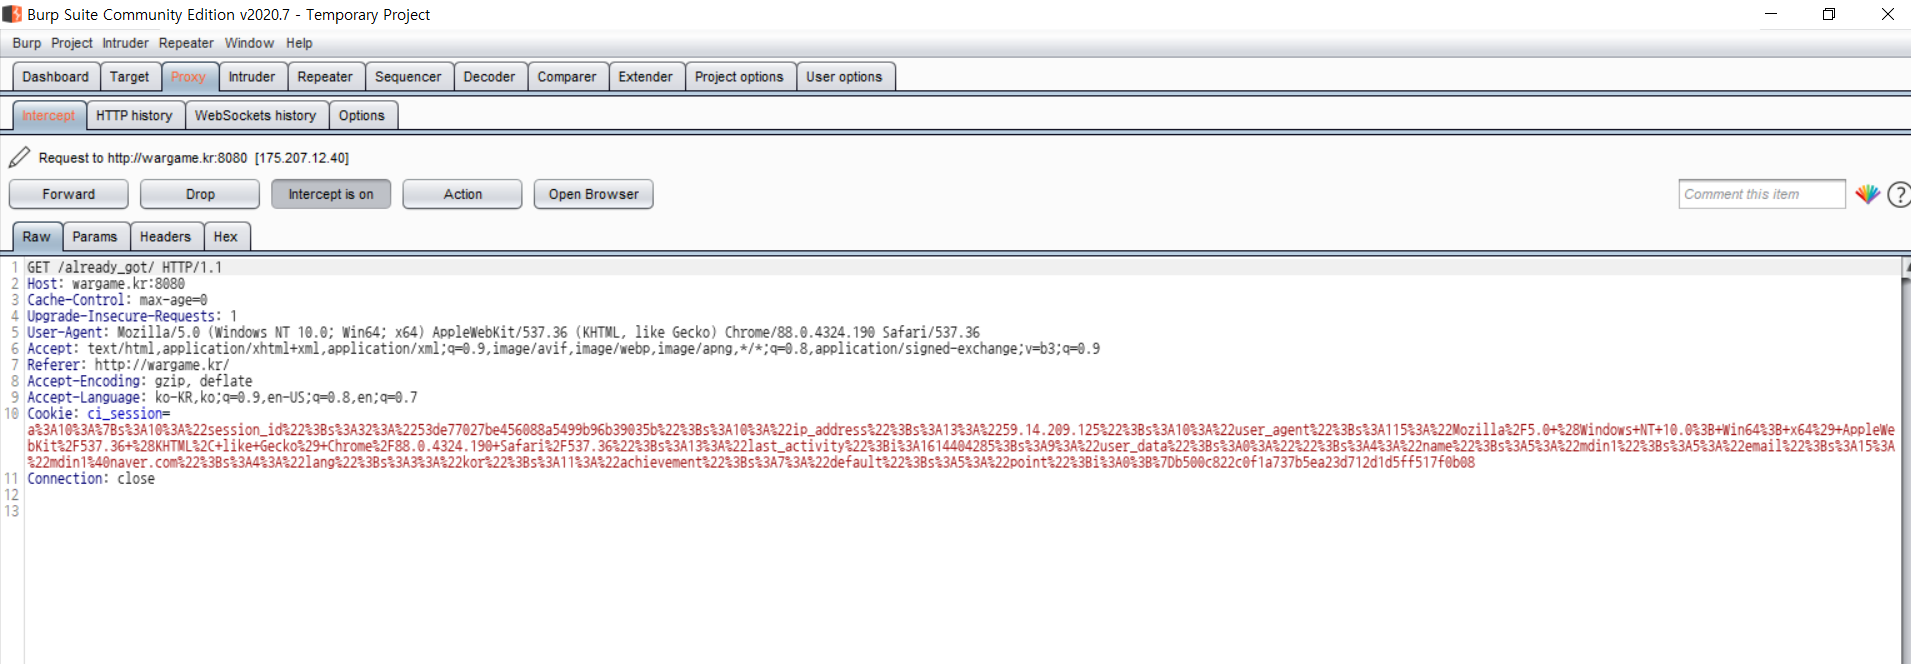This screenshot has height=664, width=1911.
Task: Switch to the Dashboard tab
Action: pos(56,77)
